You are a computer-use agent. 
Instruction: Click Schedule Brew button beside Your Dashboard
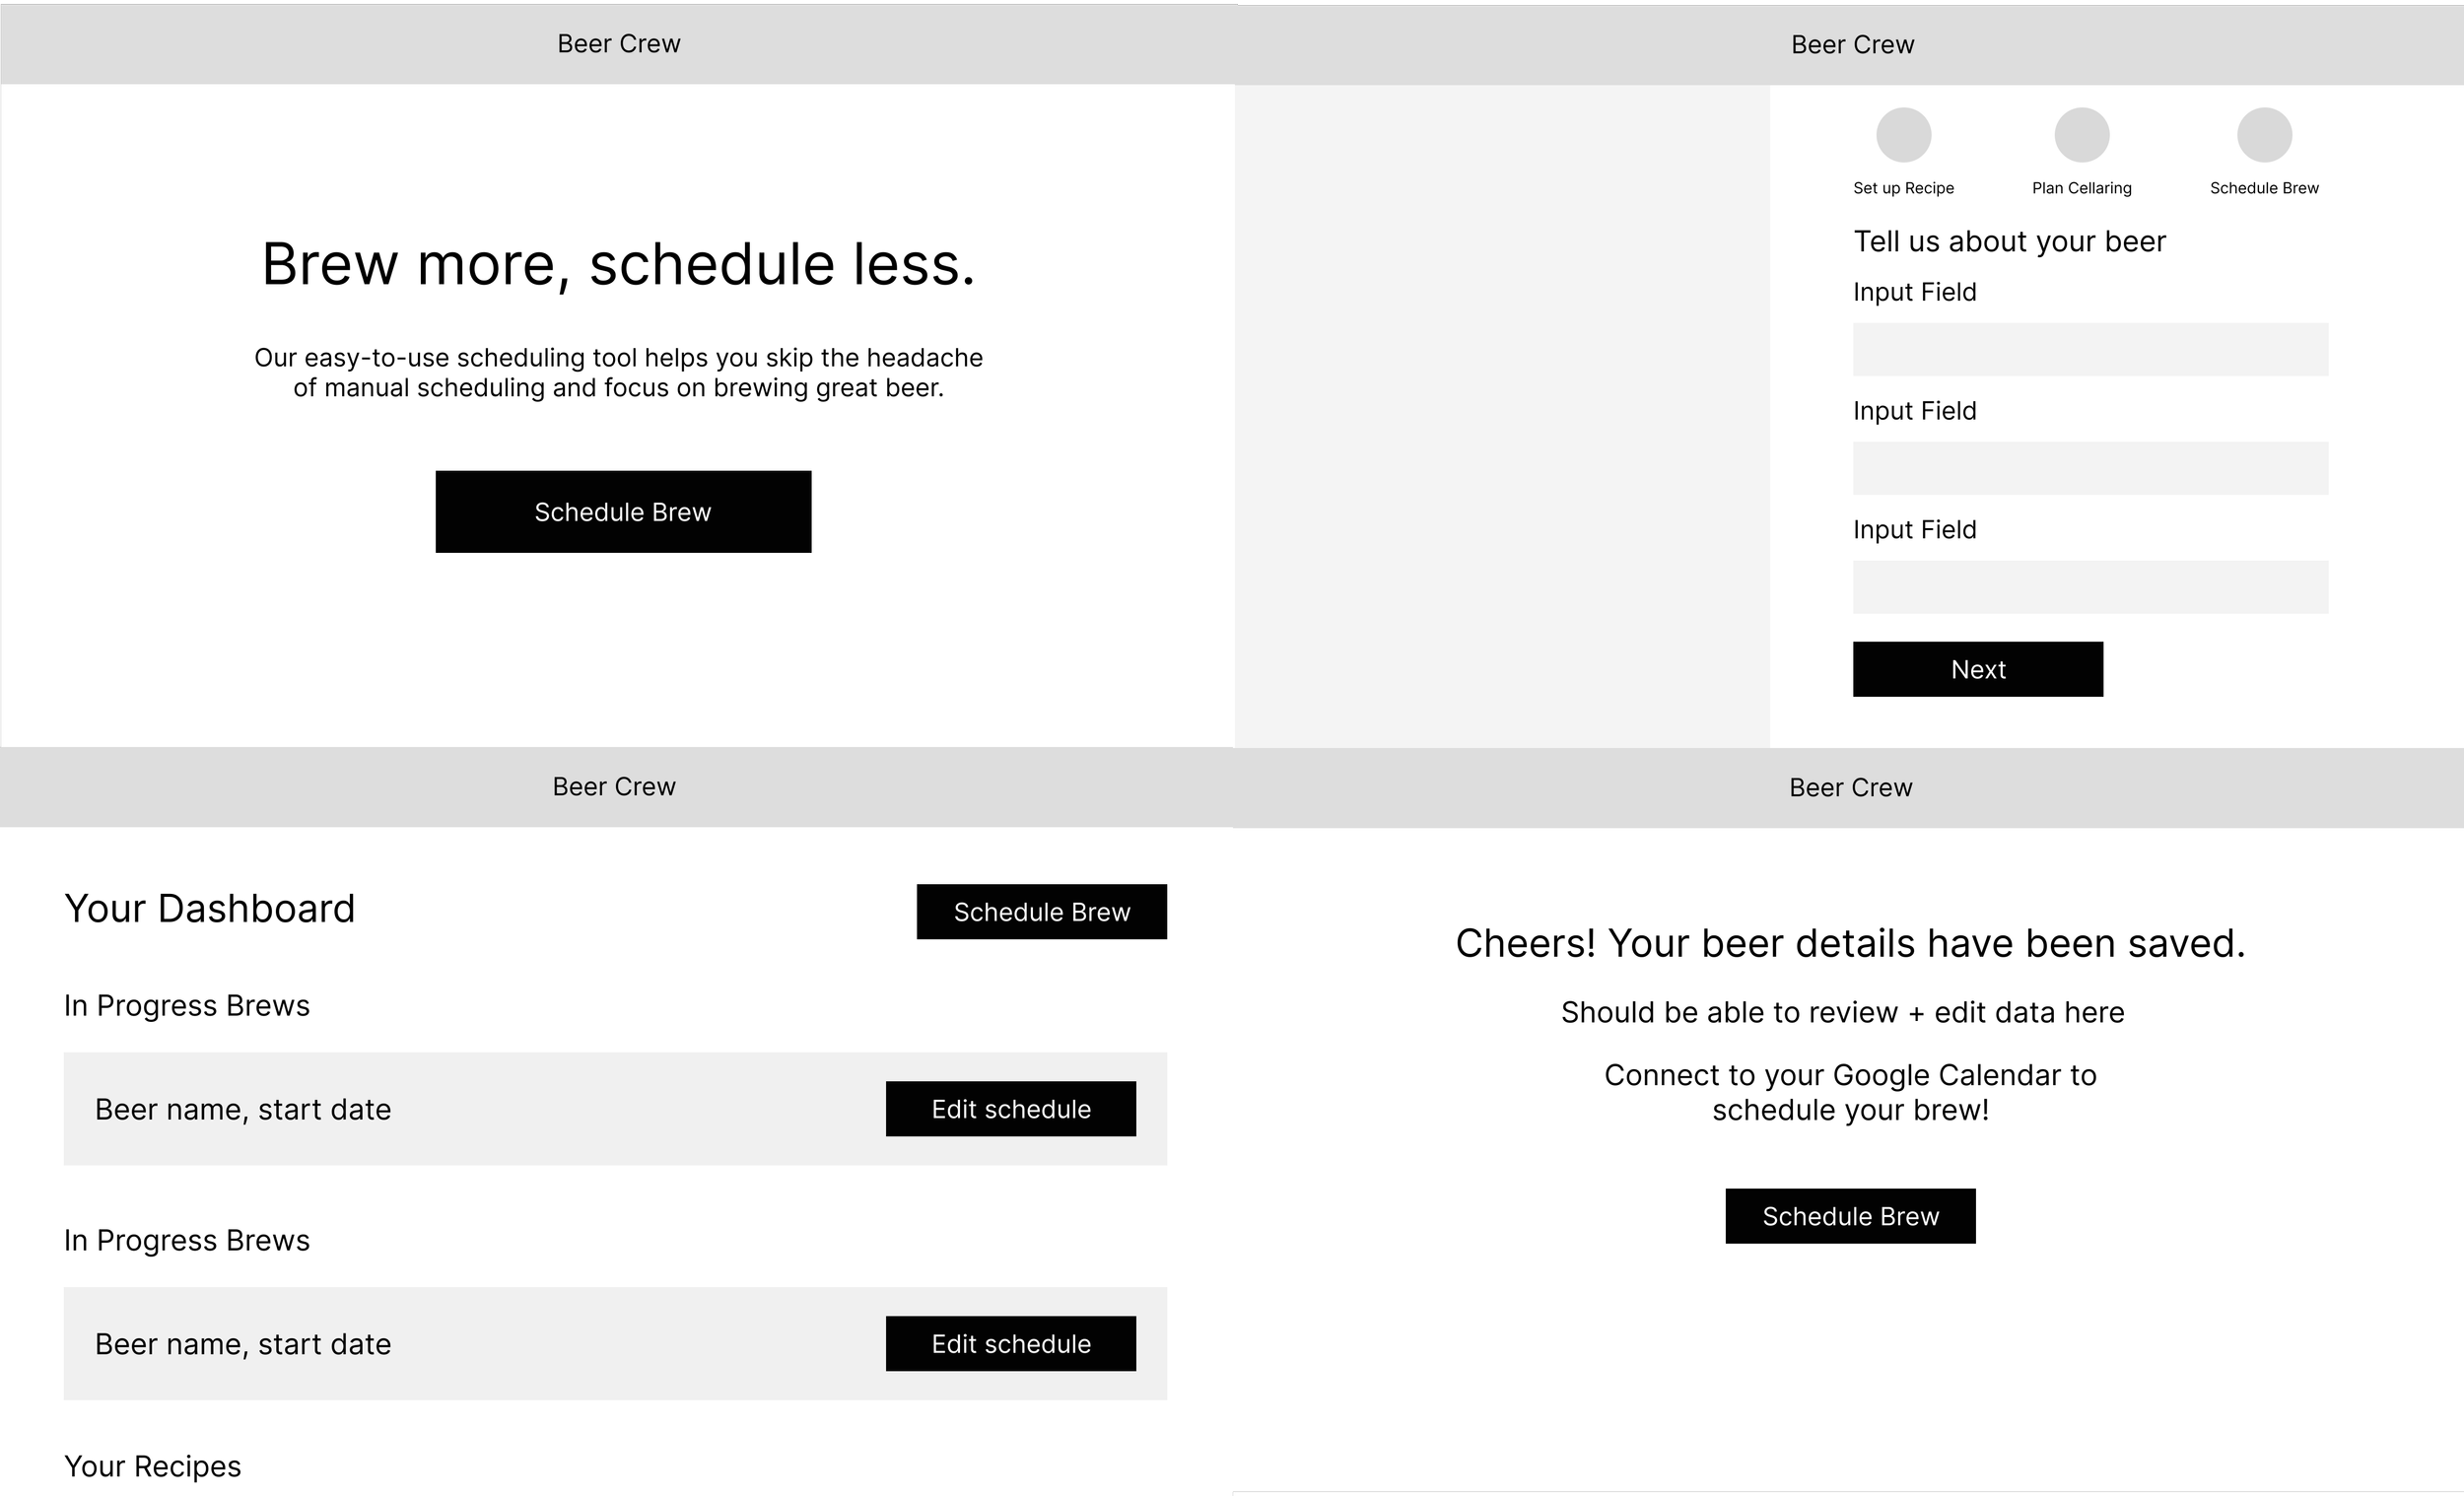tap(1041, 911)
